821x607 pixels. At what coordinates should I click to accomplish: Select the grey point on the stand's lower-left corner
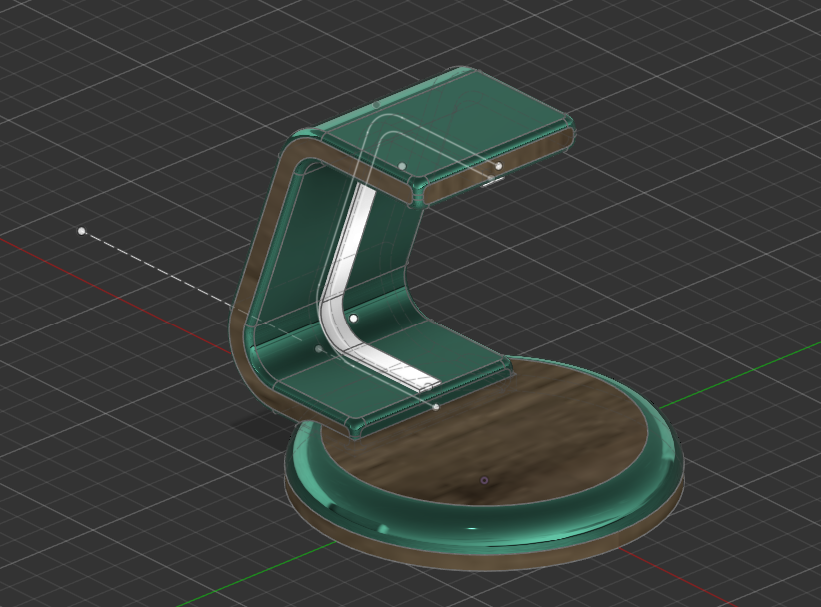click(x=319, y=349)
